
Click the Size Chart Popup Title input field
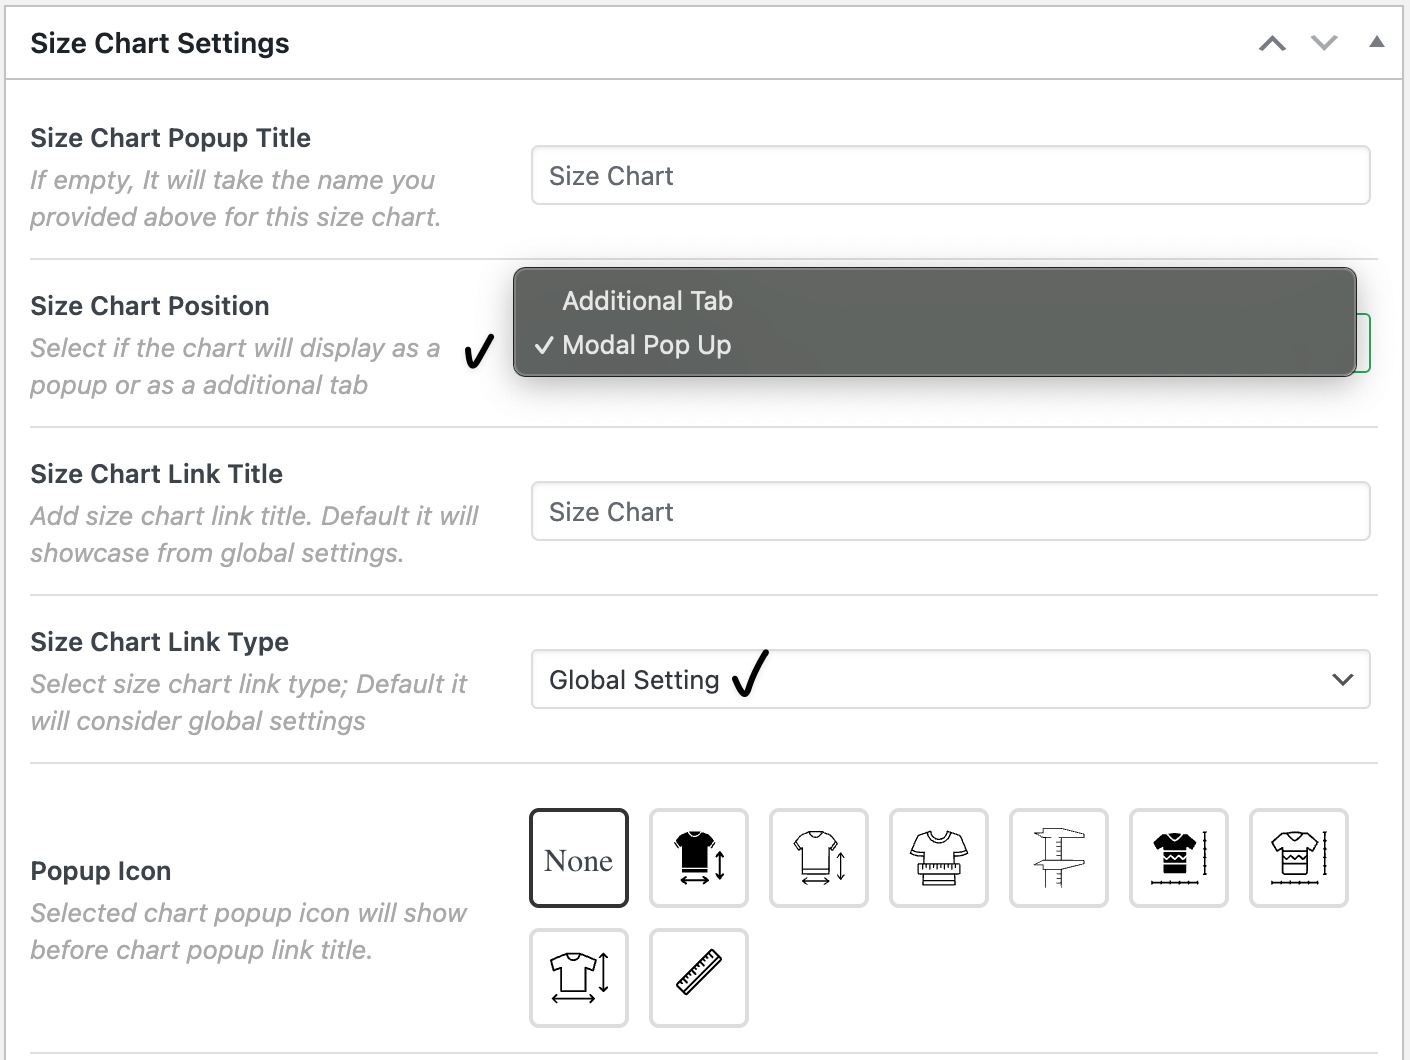coord(949,175)
